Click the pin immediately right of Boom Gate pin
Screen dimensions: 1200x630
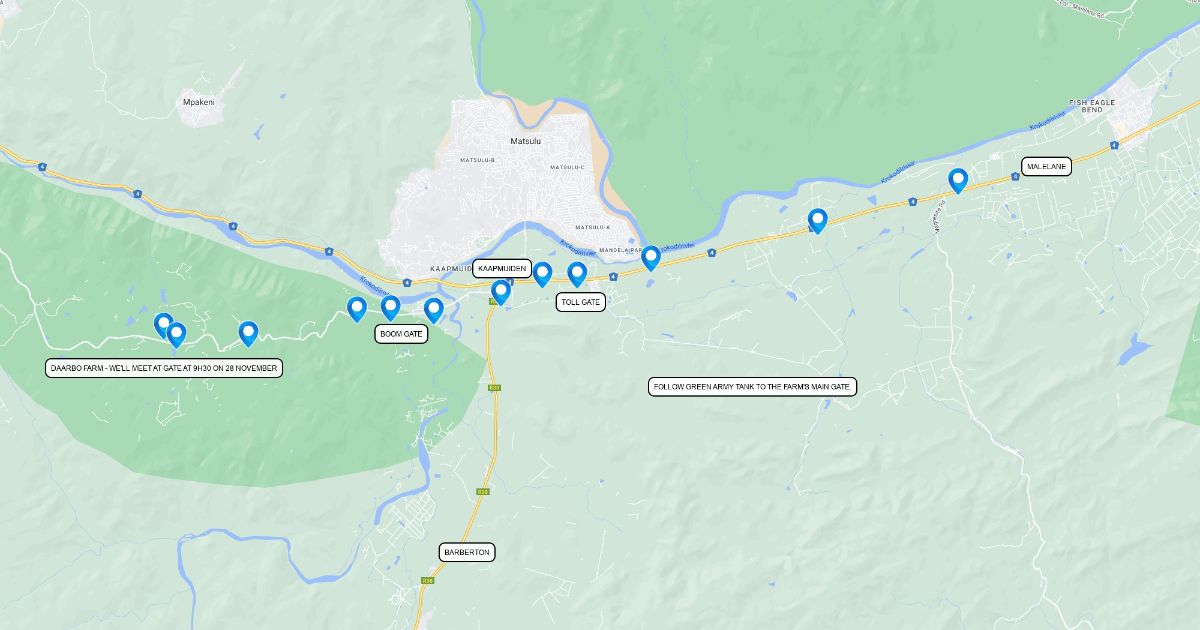(434, 310)
